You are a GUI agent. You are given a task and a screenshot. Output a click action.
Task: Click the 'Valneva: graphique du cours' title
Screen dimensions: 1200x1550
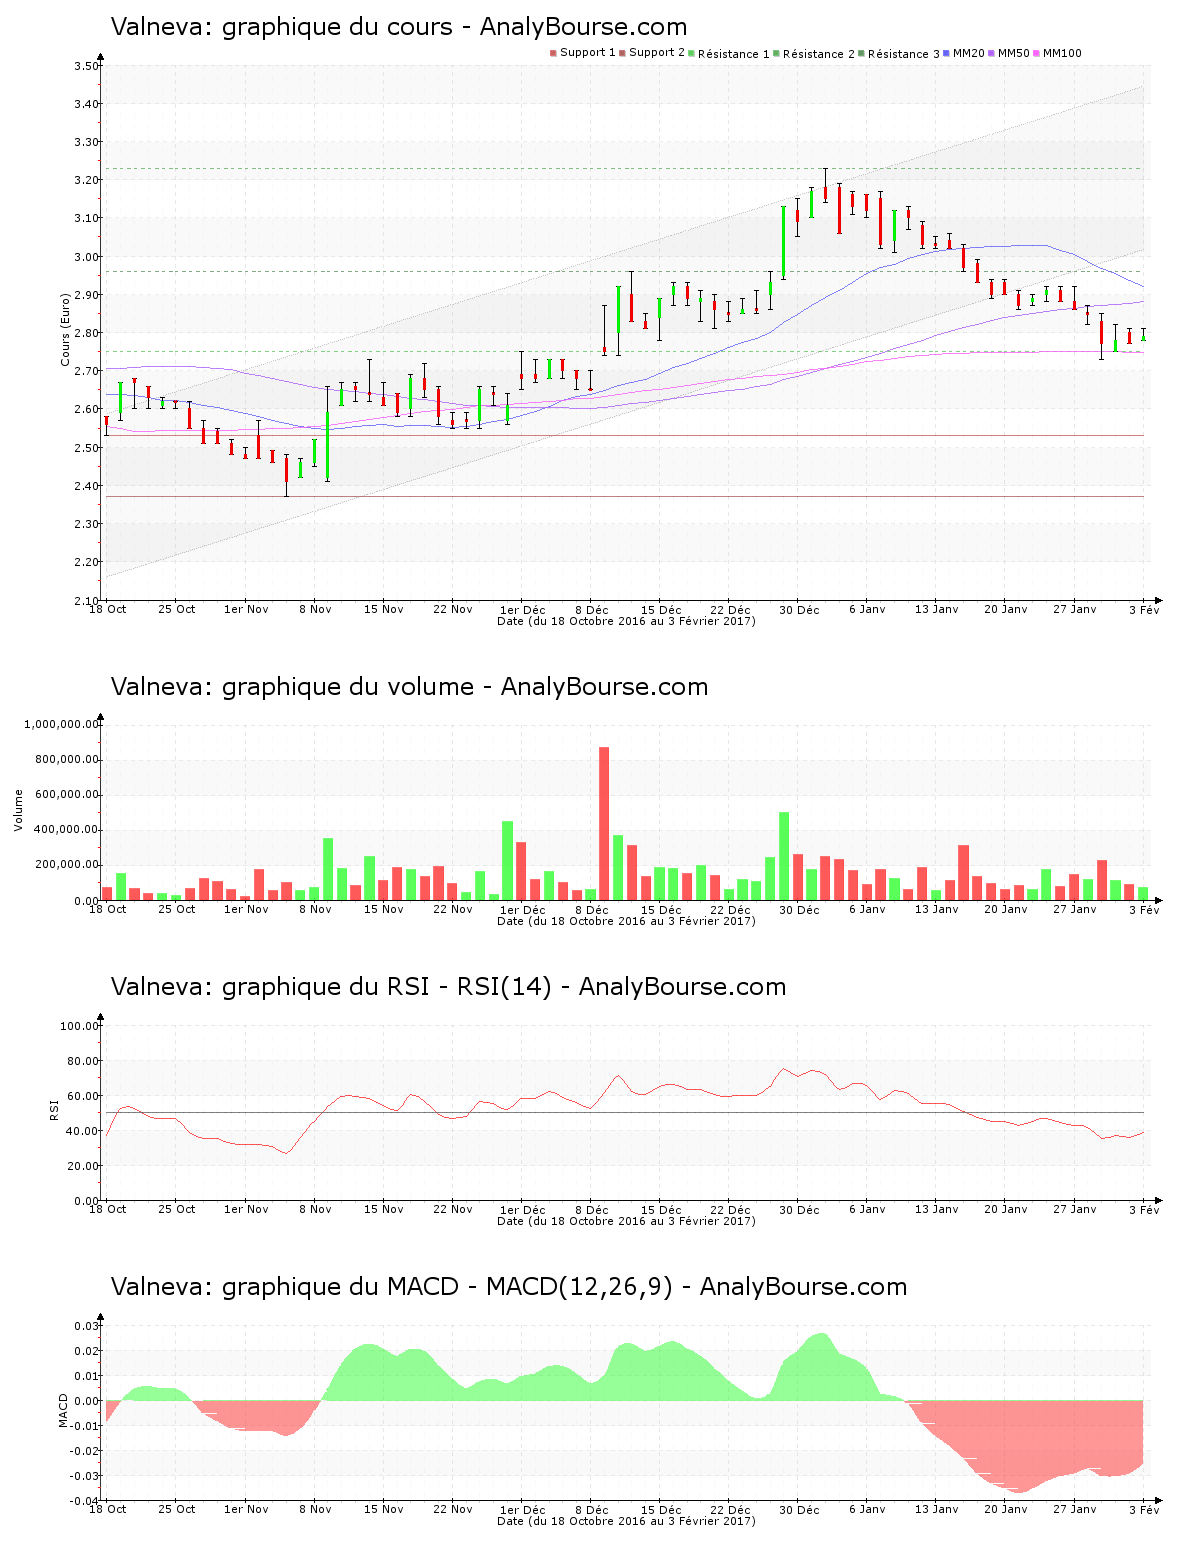point(399,27)
